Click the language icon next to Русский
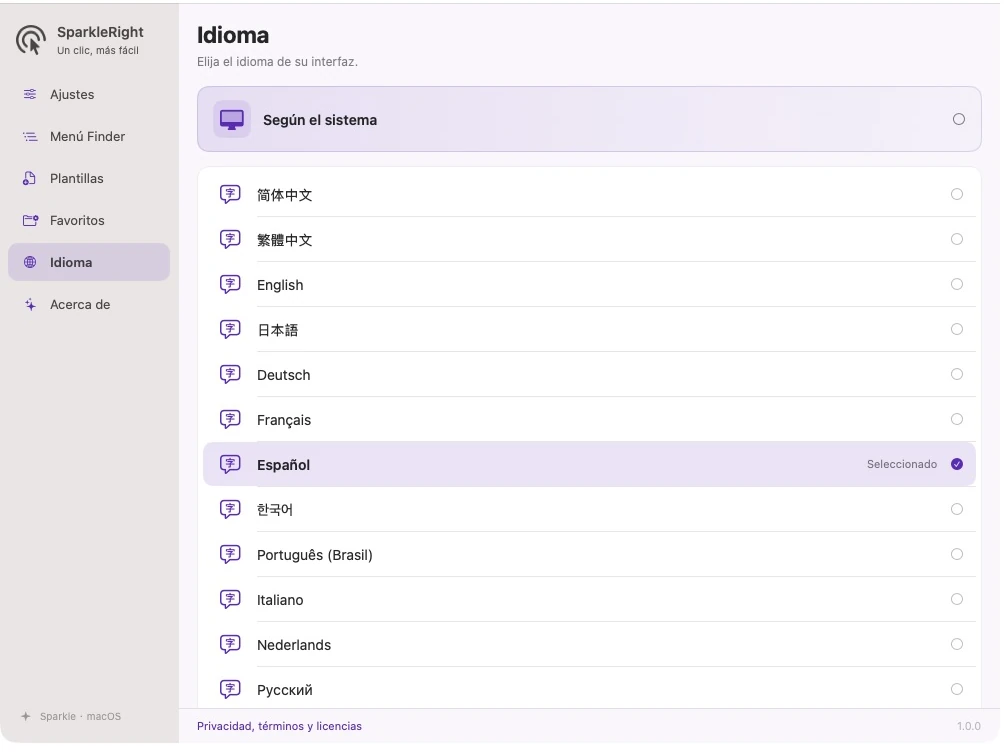This screenshot has width=1008, height=755. pyautogui.click(x=230, y=689)
